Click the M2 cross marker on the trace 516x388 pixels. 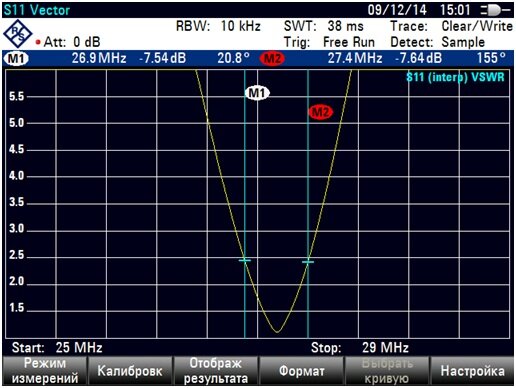pos(308,262)
